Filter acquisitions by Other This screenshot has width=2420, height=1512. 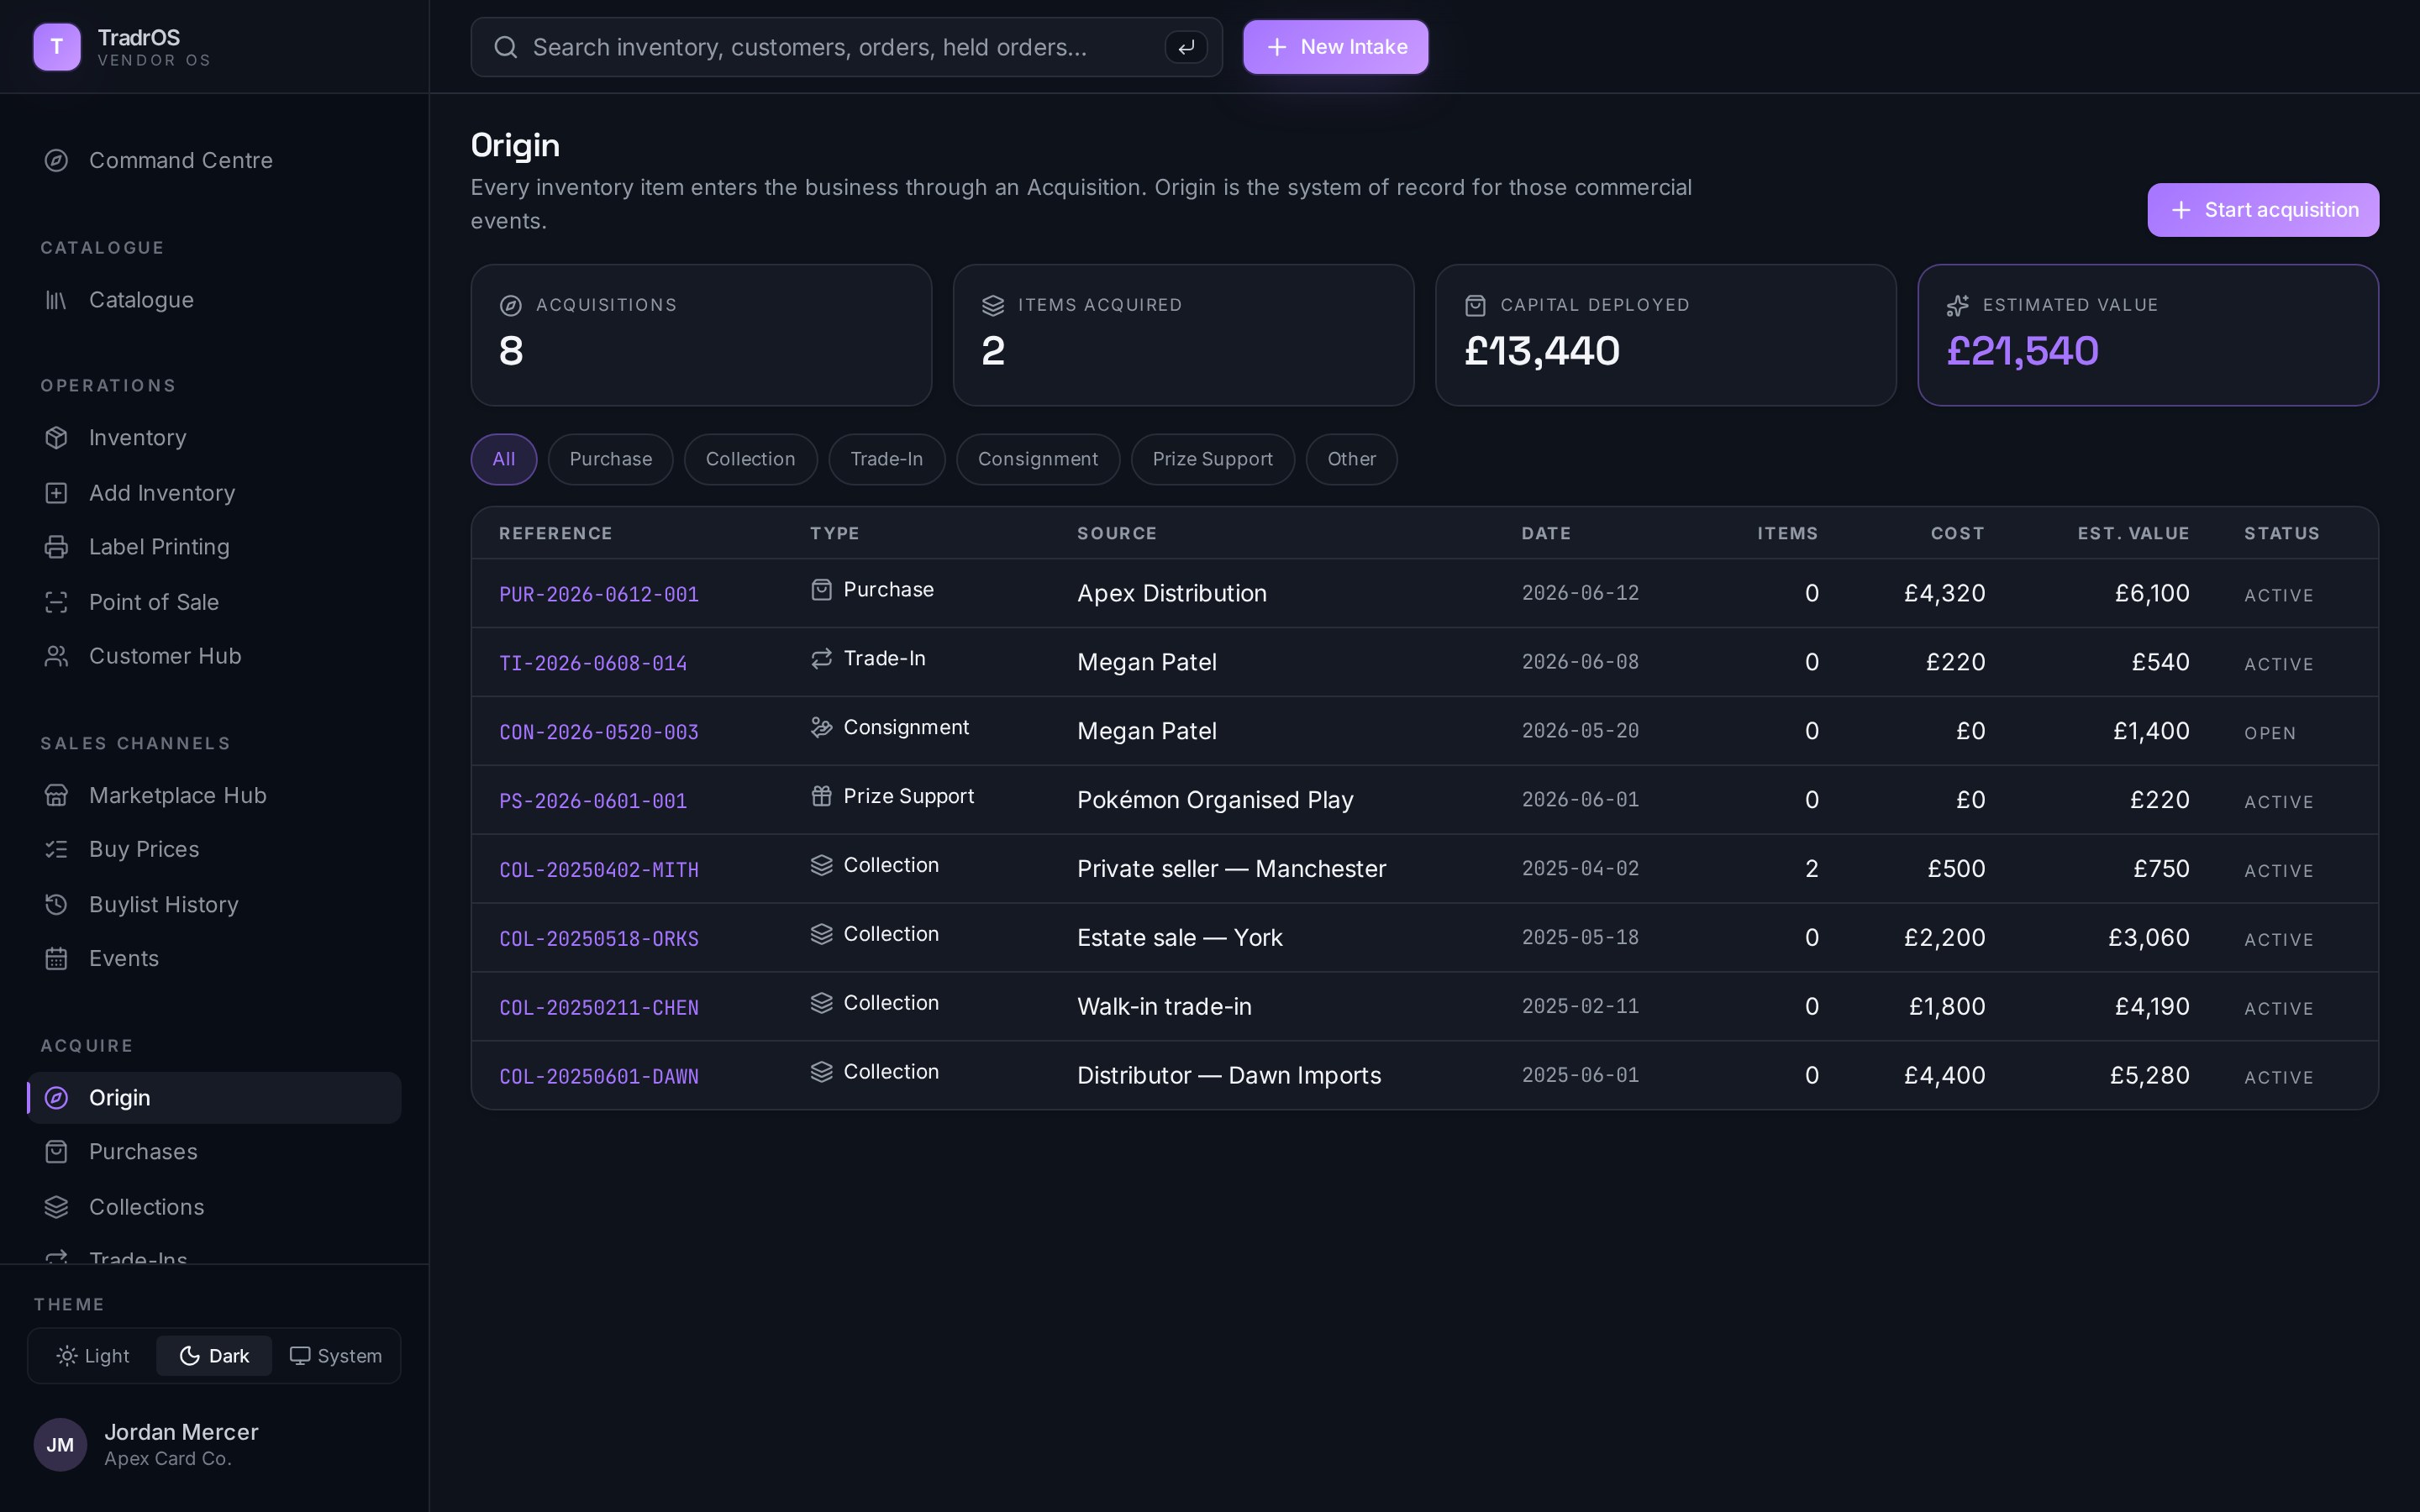pyautogui.click(x=1351, y=459)
